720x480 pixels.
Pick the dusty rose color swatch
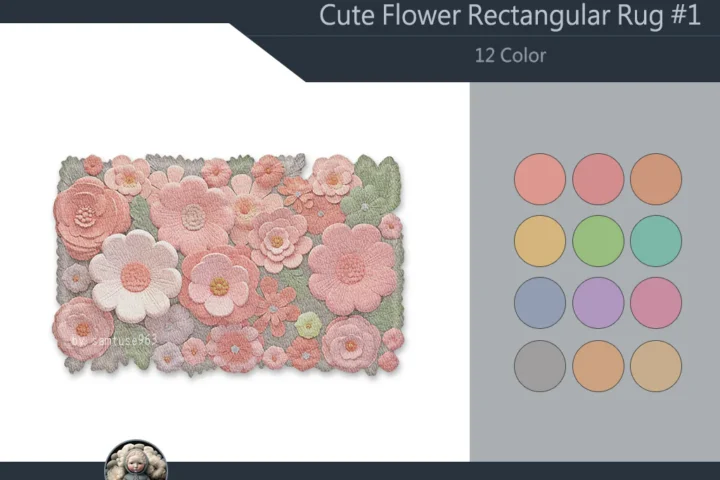click(598, 179)
